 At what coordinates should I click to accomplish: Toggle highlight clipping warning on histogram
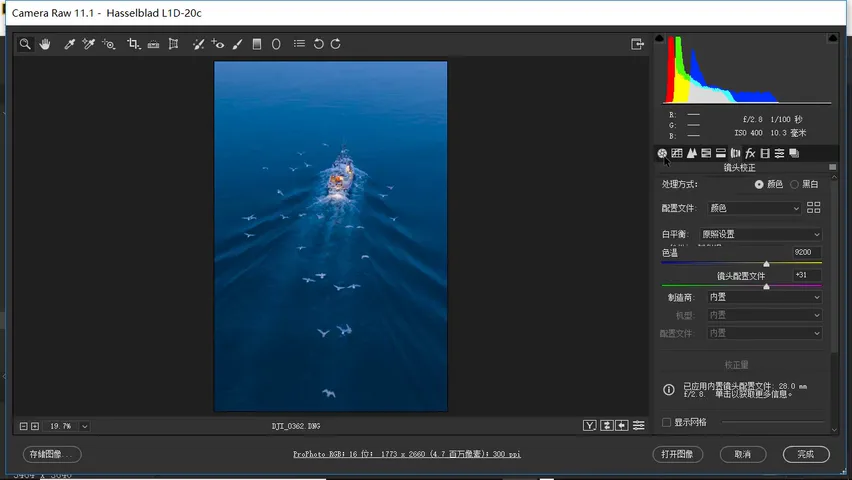832,38
